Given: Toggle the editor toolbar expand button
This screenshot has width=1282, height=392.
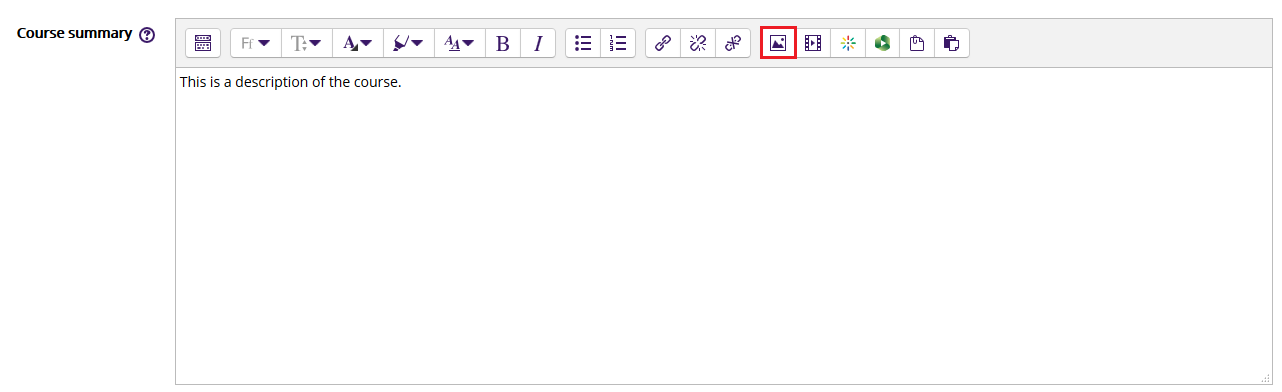Looking at the screenshot, I should click(x=203, y=43).
